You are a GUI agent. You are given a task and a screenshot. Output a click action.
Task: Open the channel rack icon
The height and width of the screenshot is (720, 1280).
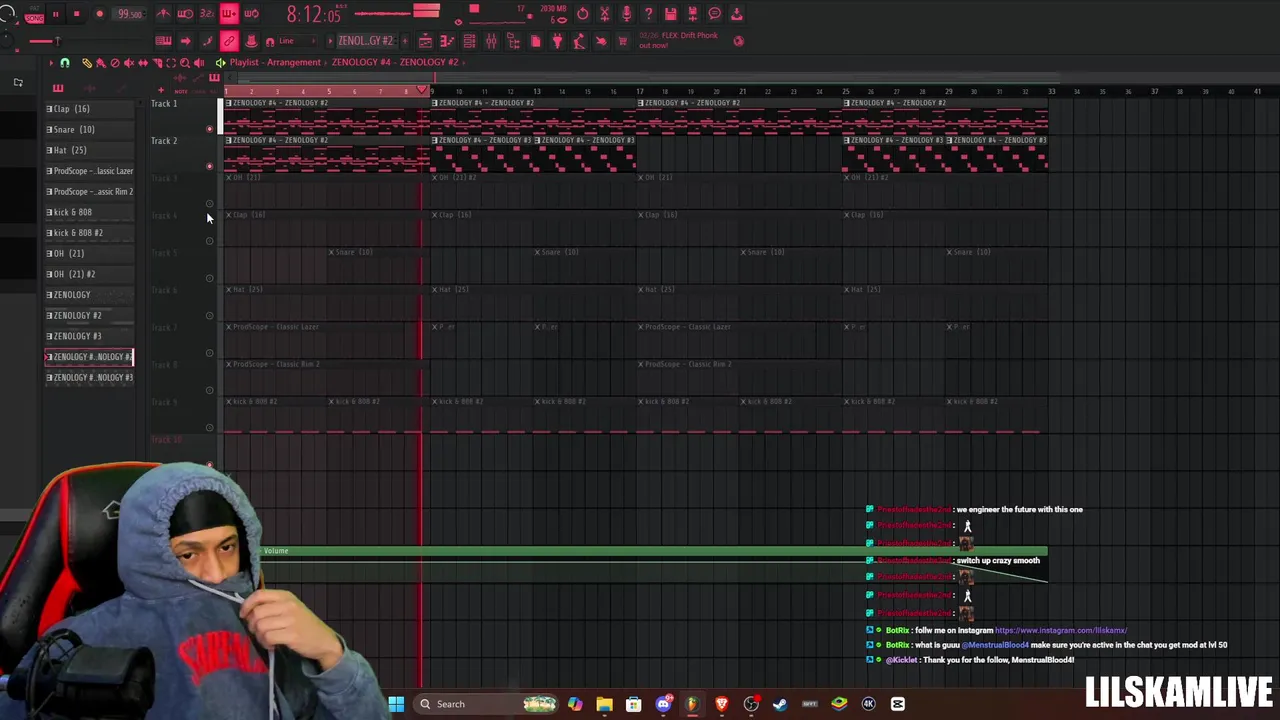tap(469, 41)
